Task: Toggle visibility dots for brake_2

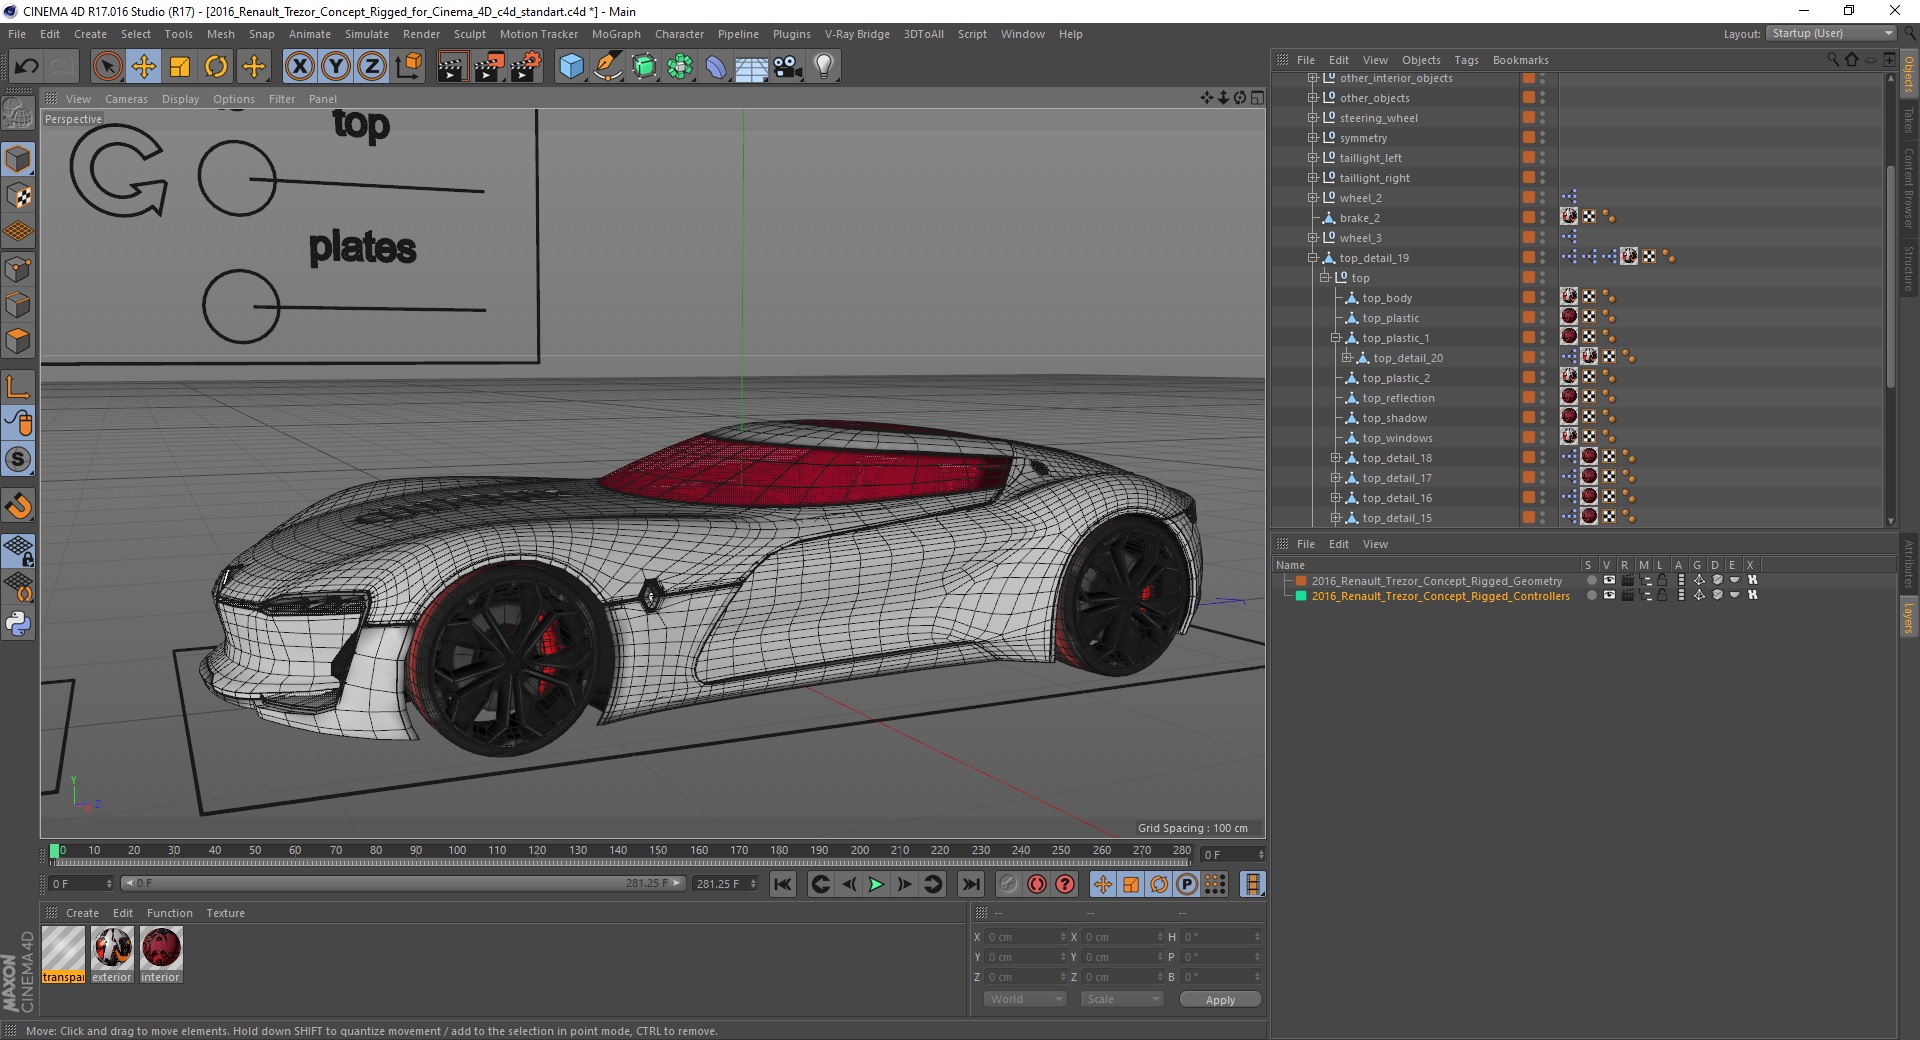Action: pos(1542,218)
